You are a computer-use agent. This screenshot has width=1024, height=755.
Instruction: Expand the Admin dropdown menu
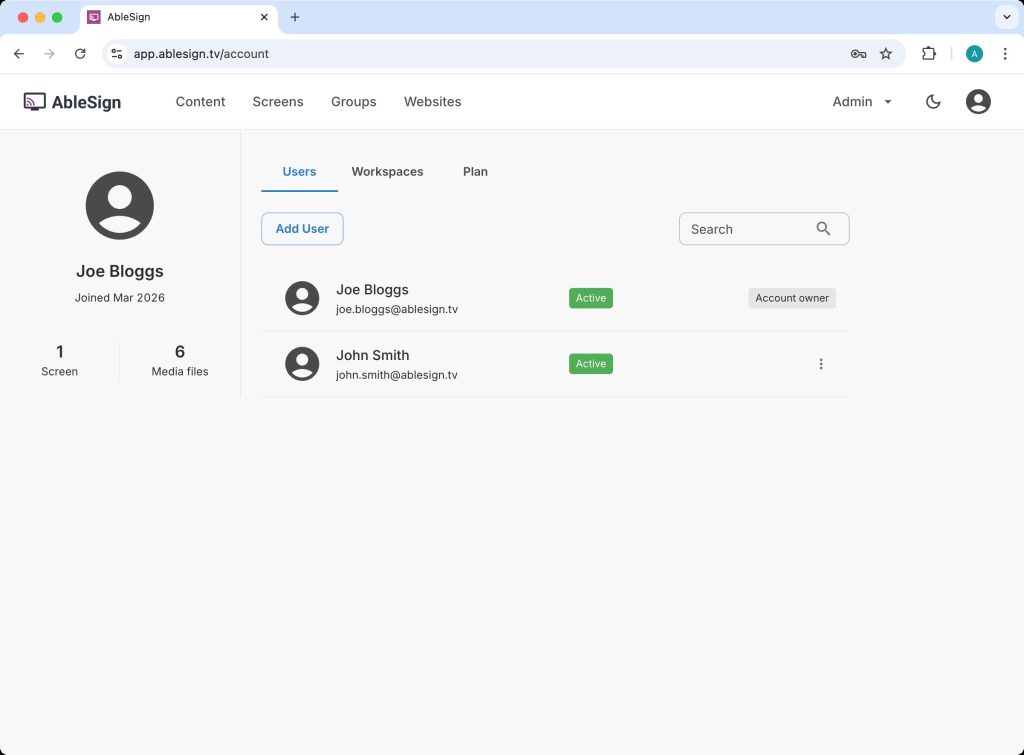pyautogui.click(x=862, y=101)
